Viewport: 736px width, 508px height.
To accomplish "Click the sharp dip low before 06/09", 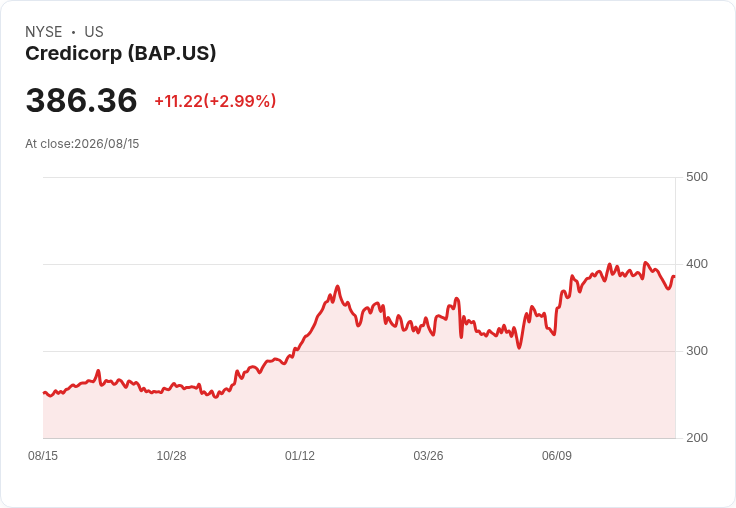I will pos(519,348).
